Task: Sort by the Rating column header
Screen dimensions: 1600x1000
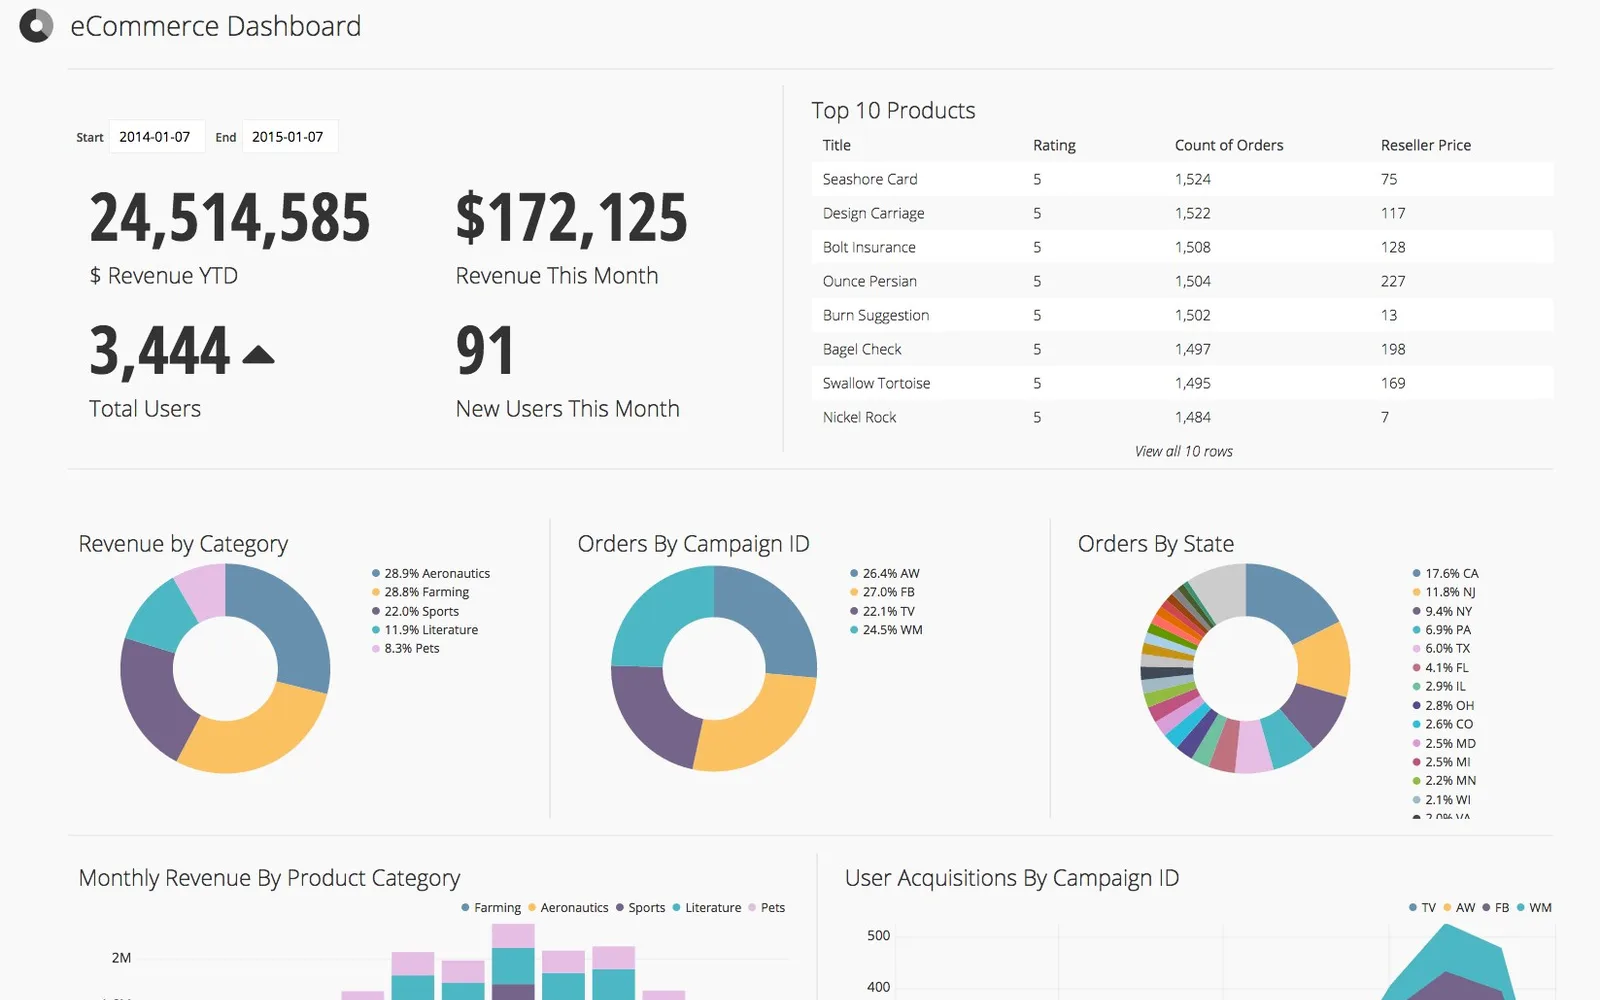Action: (1054, 145)
